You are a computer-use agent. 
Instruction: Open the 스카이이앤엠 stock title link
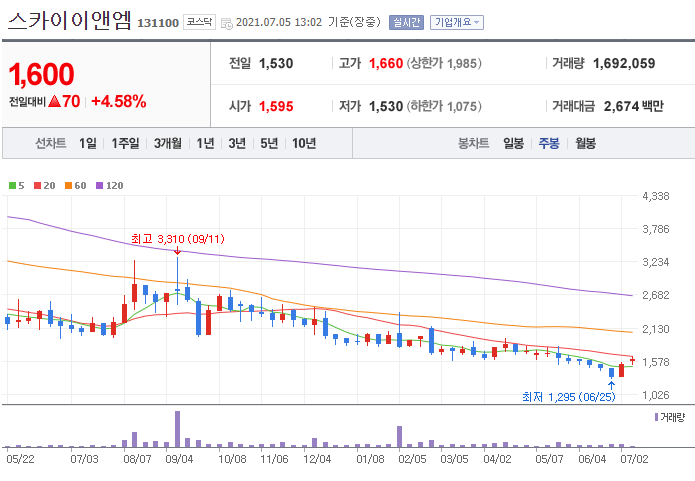click(x=68, y=21)
